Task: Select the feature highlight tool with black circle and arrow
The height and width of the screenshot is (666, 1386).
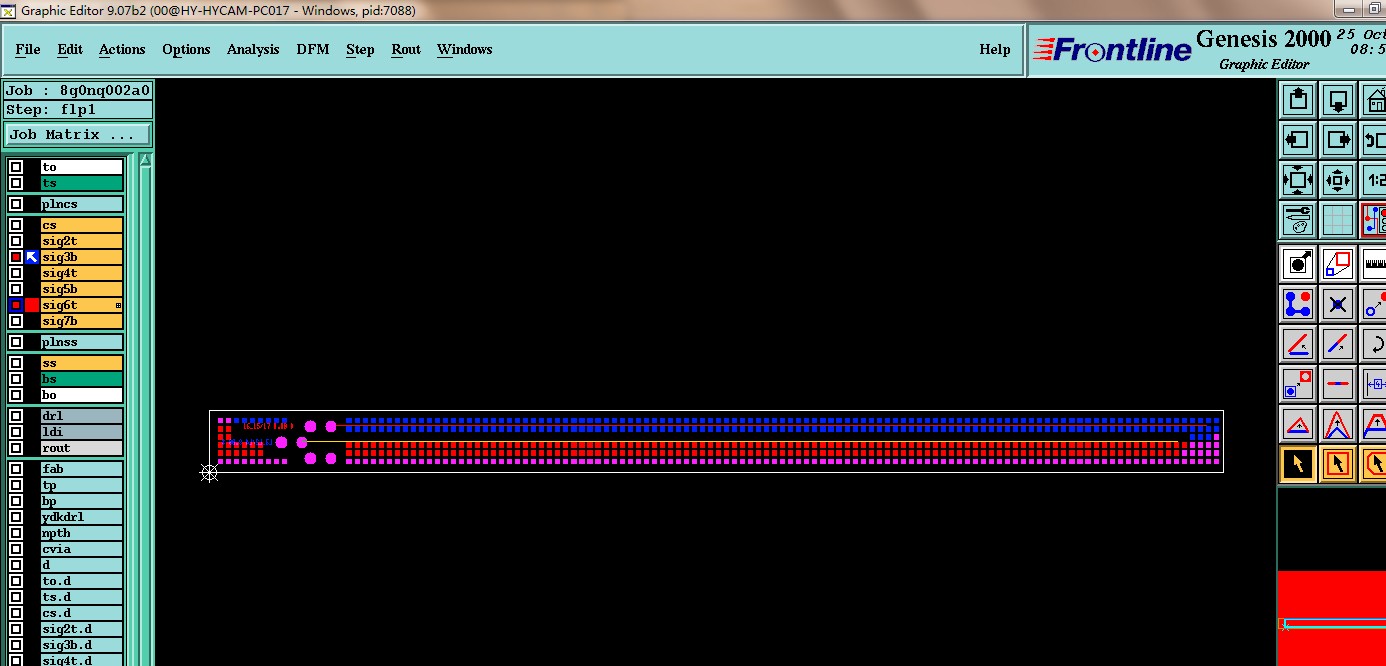Action: click(x=1298, y=264)
